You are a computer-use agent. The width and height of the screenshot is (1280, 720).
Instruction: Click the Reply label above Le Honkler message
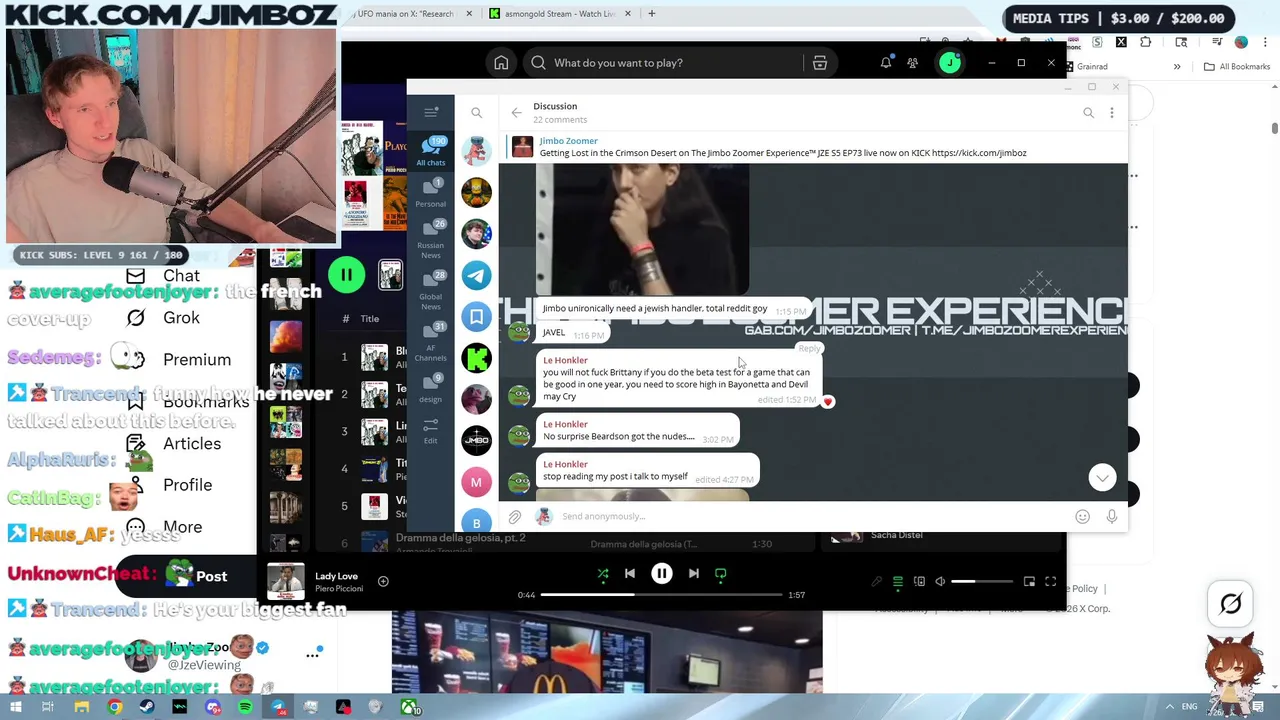(x=809, y=349)
